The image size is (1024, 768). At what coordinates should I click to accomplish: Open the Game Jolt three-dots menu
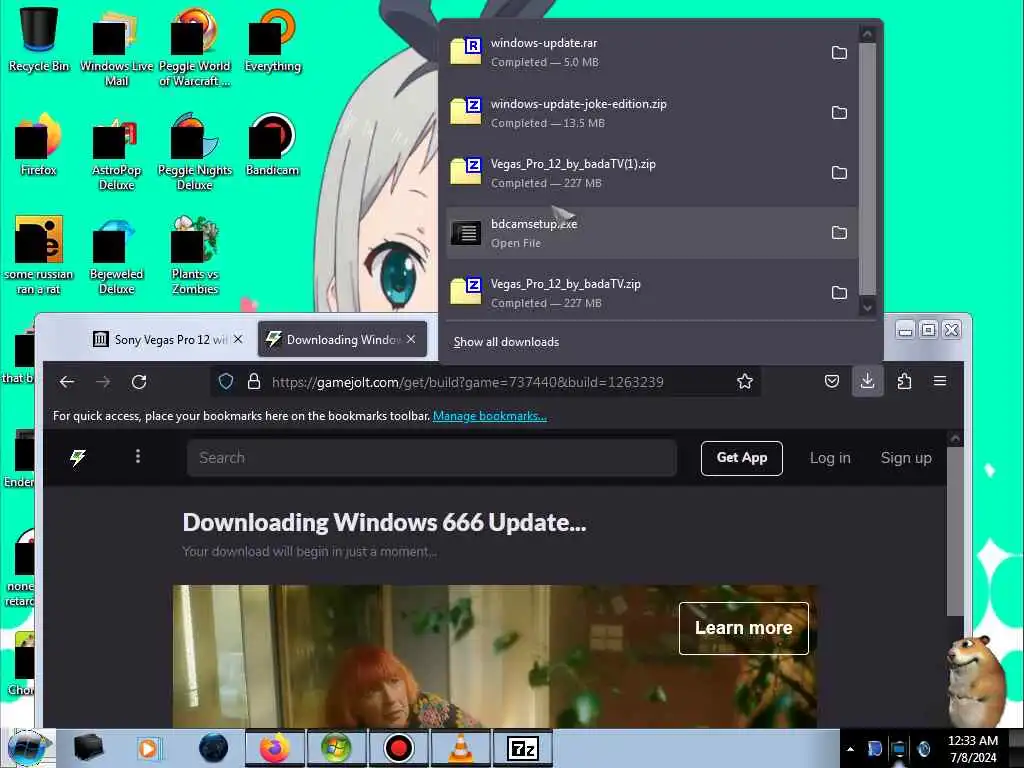[x=138, y=456]
